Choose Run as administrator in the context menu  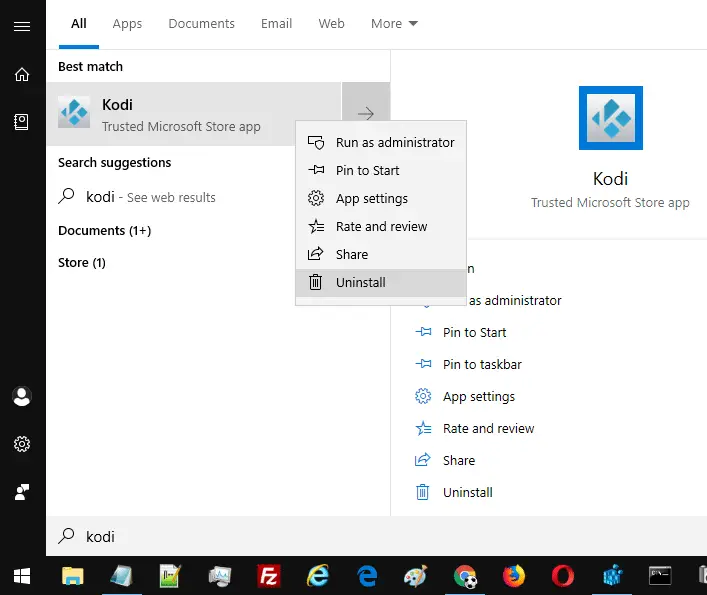click(381, 142)
